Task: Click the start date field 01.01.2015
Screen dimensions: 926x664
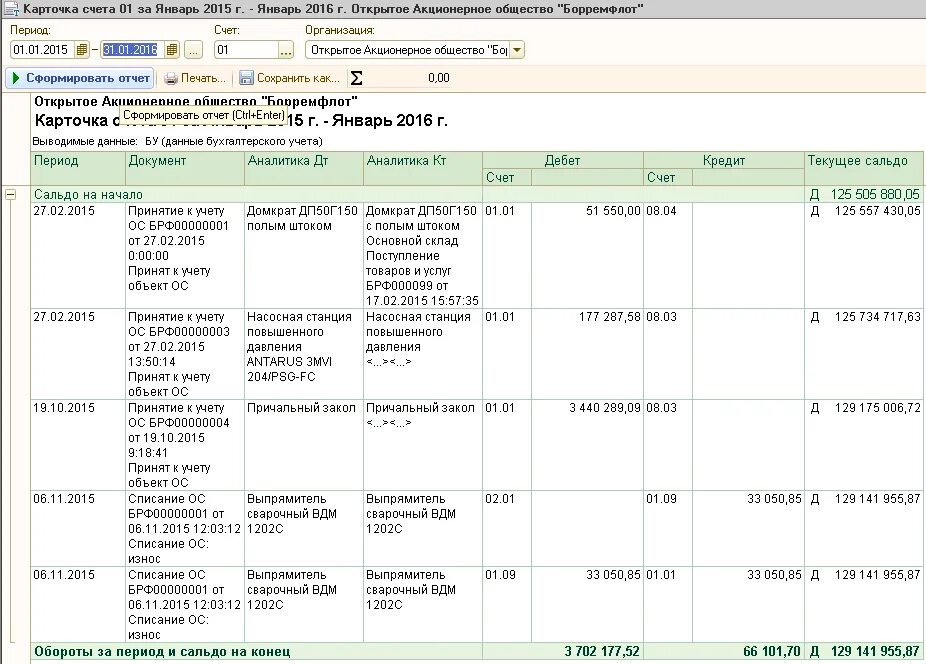Action: (x=42, y=50)
